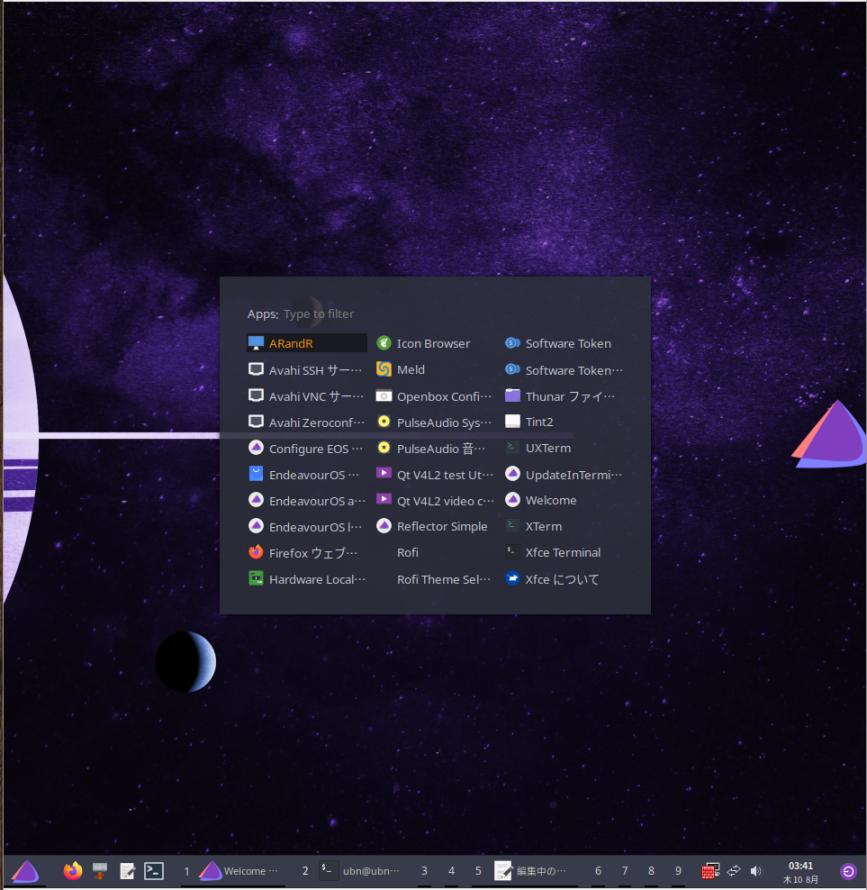Switch to workspace 6
This screenshot has height=890, width=867.
point(598,871)
